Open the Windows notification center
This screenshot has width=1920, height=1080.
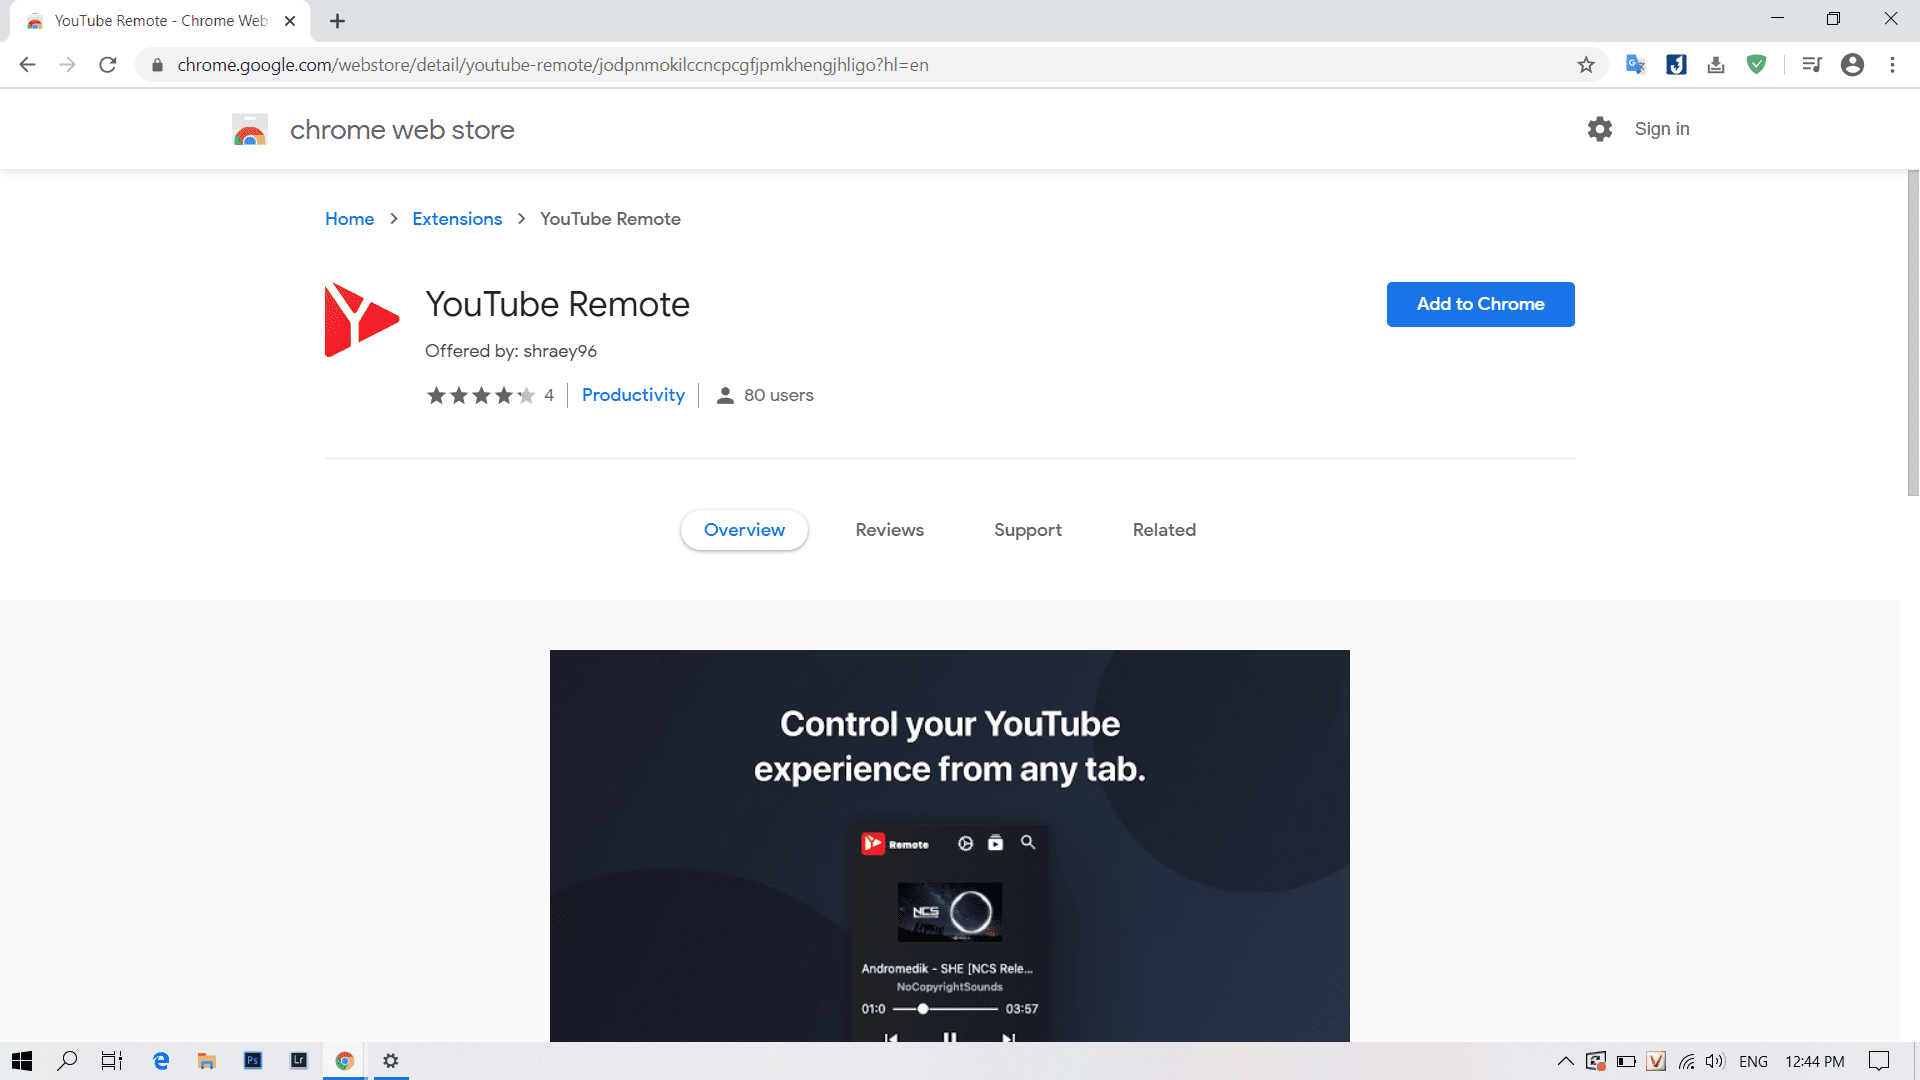[x=1879, y=1061]
